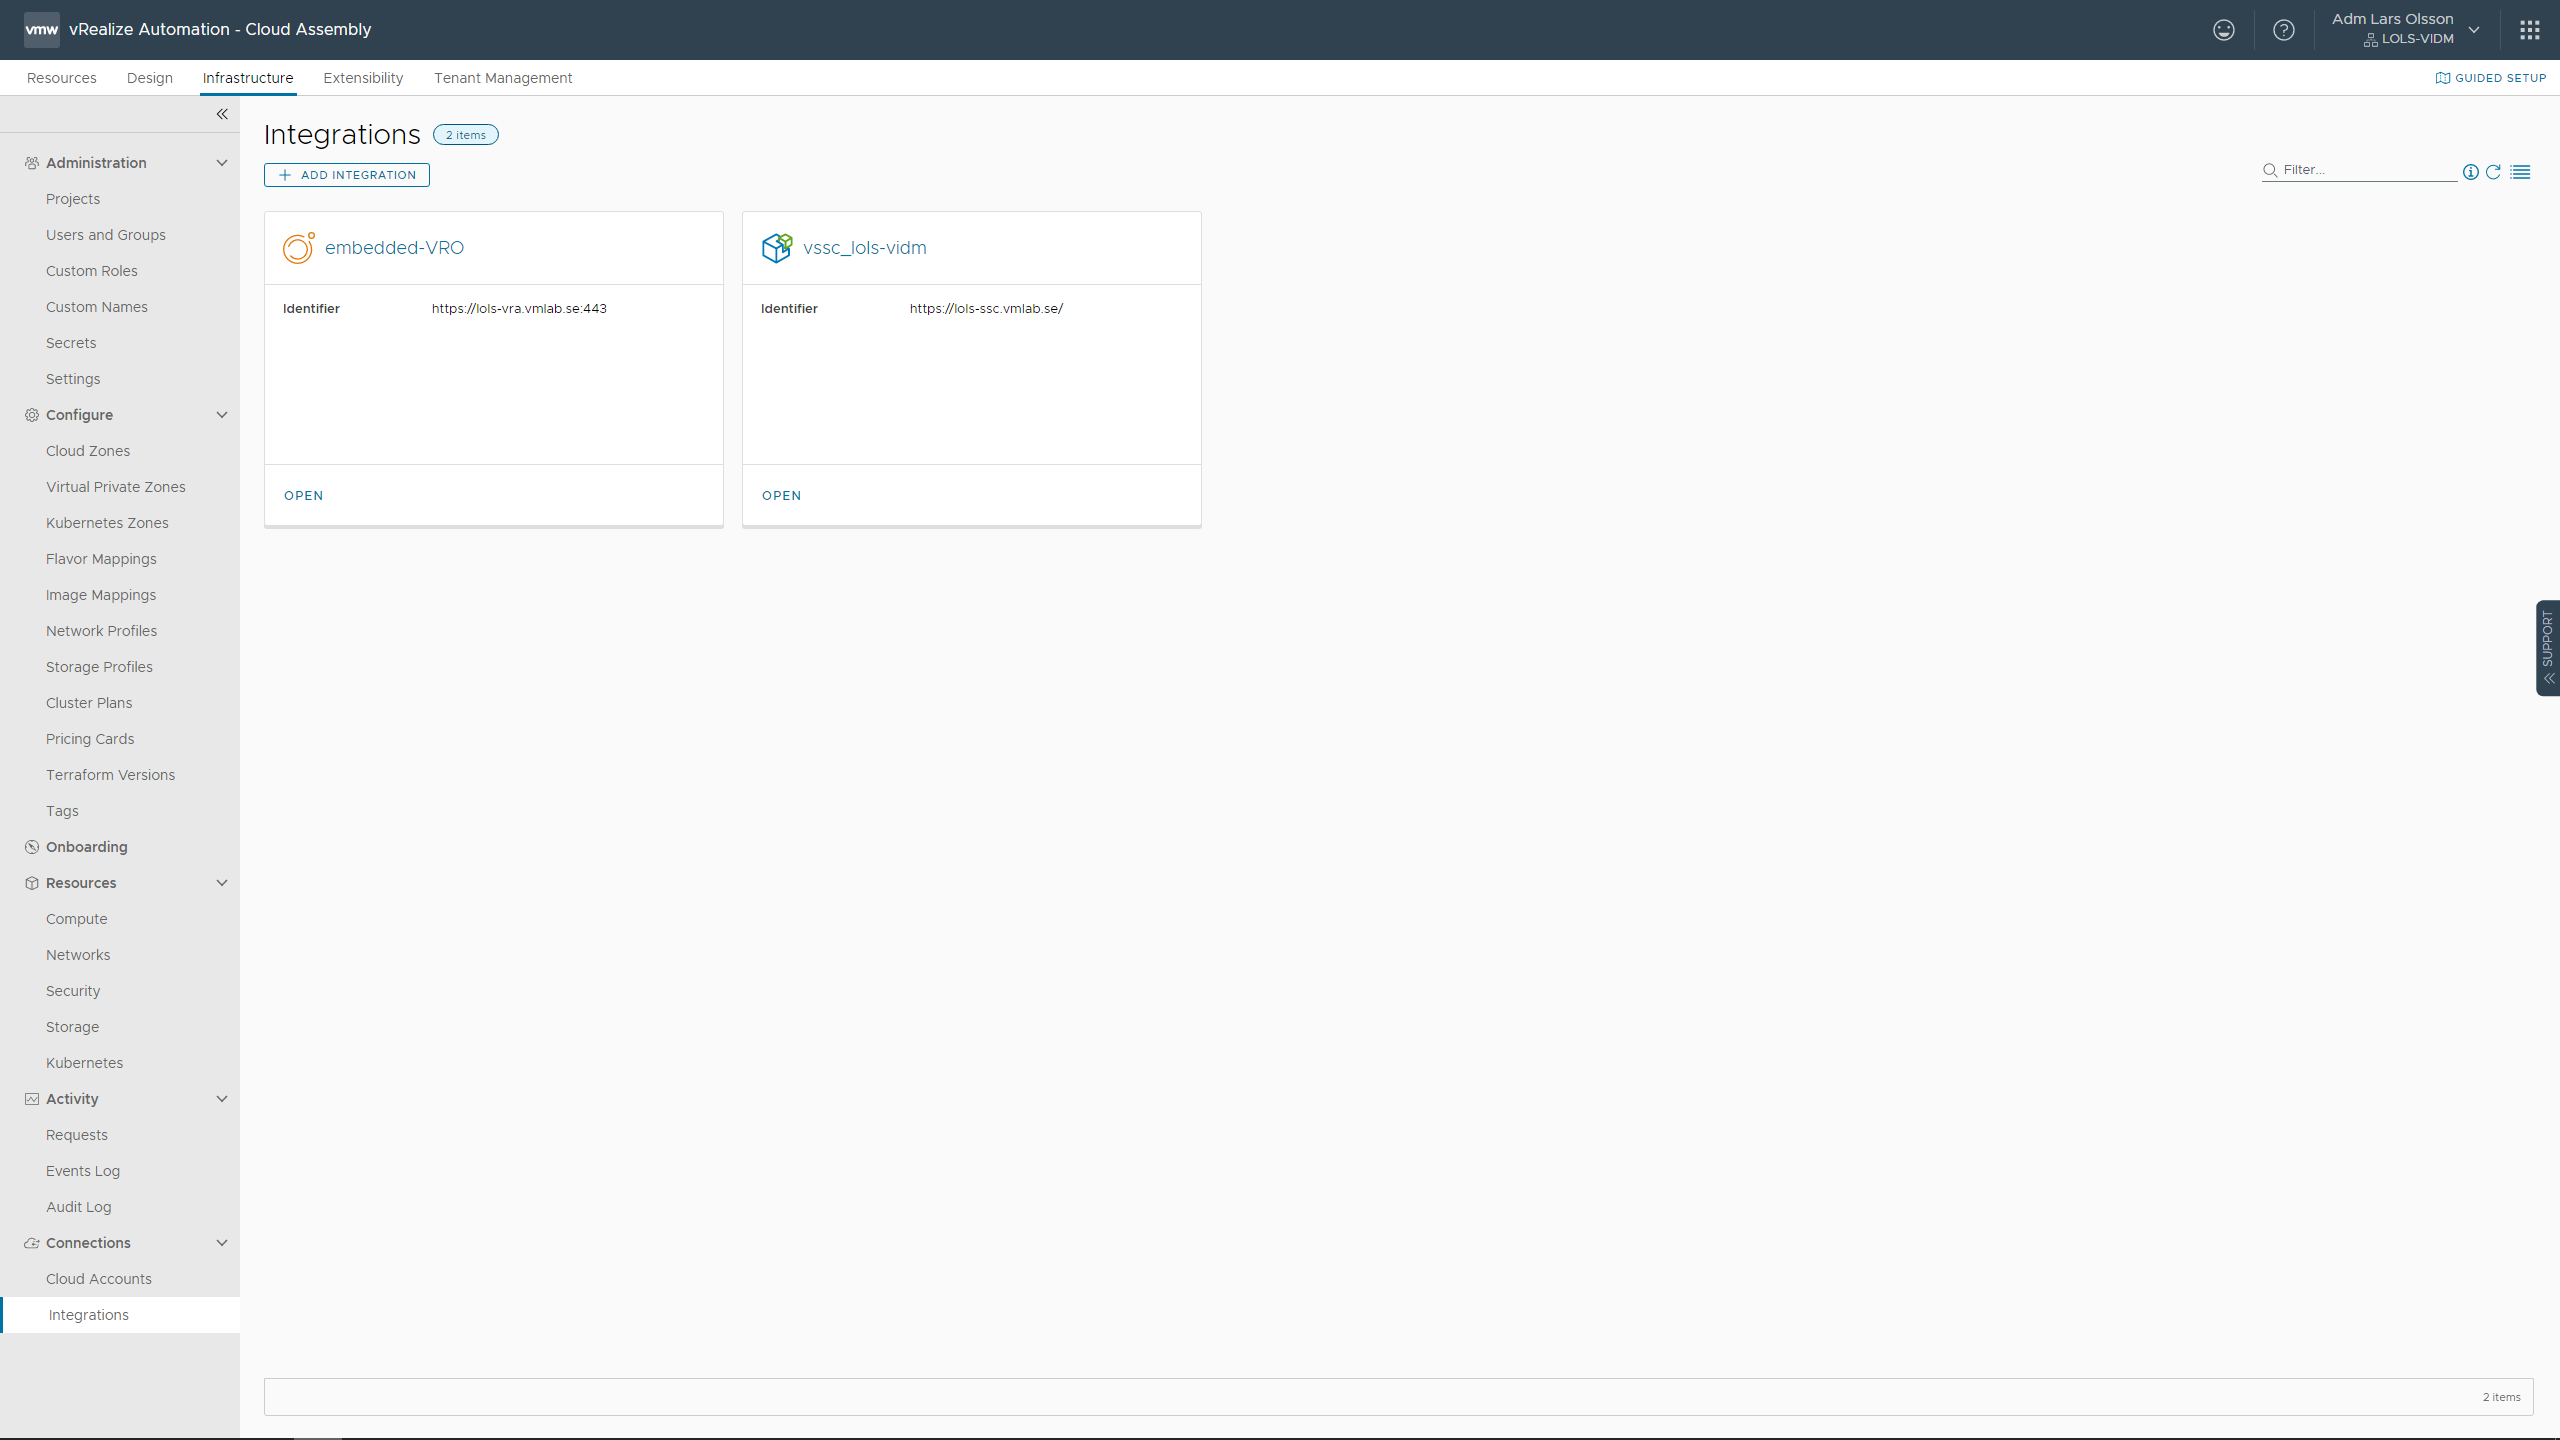
Task: Click the VMware logo icon
Action: pyautogui.click(x=41, y=29)
